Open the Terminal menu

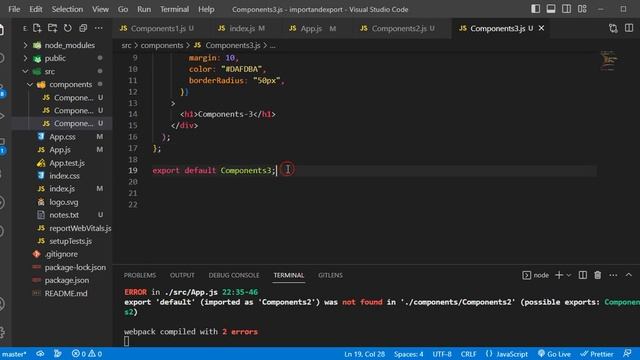174,9
